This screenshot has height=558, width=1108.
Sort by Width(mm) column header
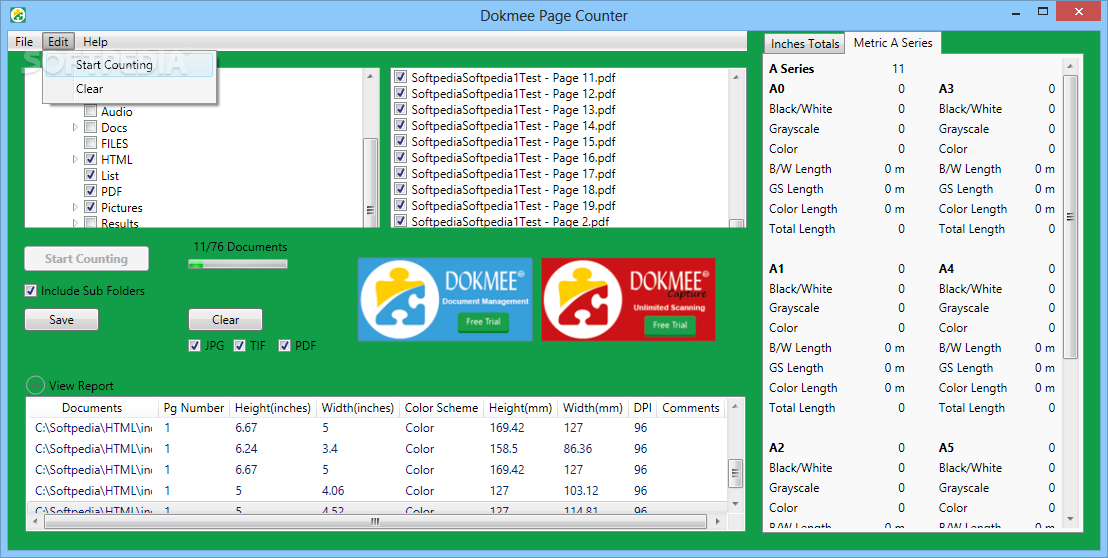coord(593,408)
